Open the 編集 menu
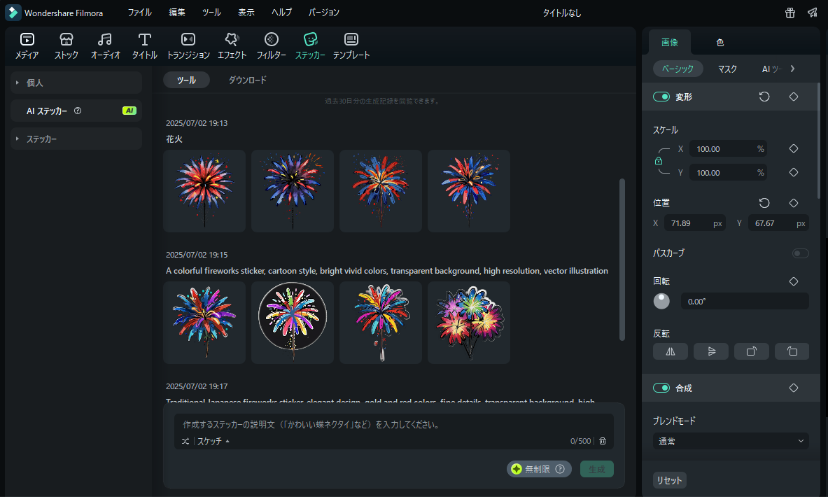Screen dimensions: 828x497 click(x=177, y=12)
